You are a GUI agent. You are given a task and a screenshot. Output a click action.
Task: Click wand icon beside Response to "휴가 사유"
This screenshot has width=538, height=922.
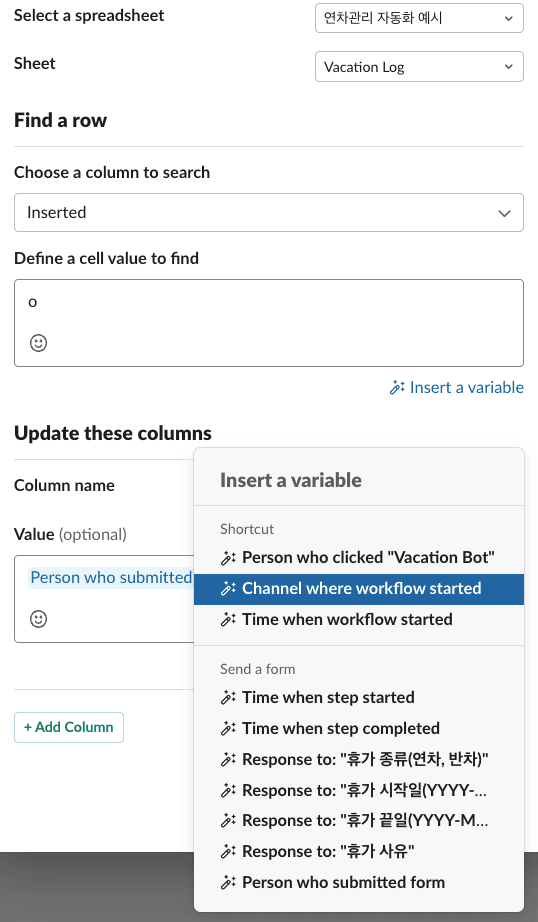click(228, 851)
